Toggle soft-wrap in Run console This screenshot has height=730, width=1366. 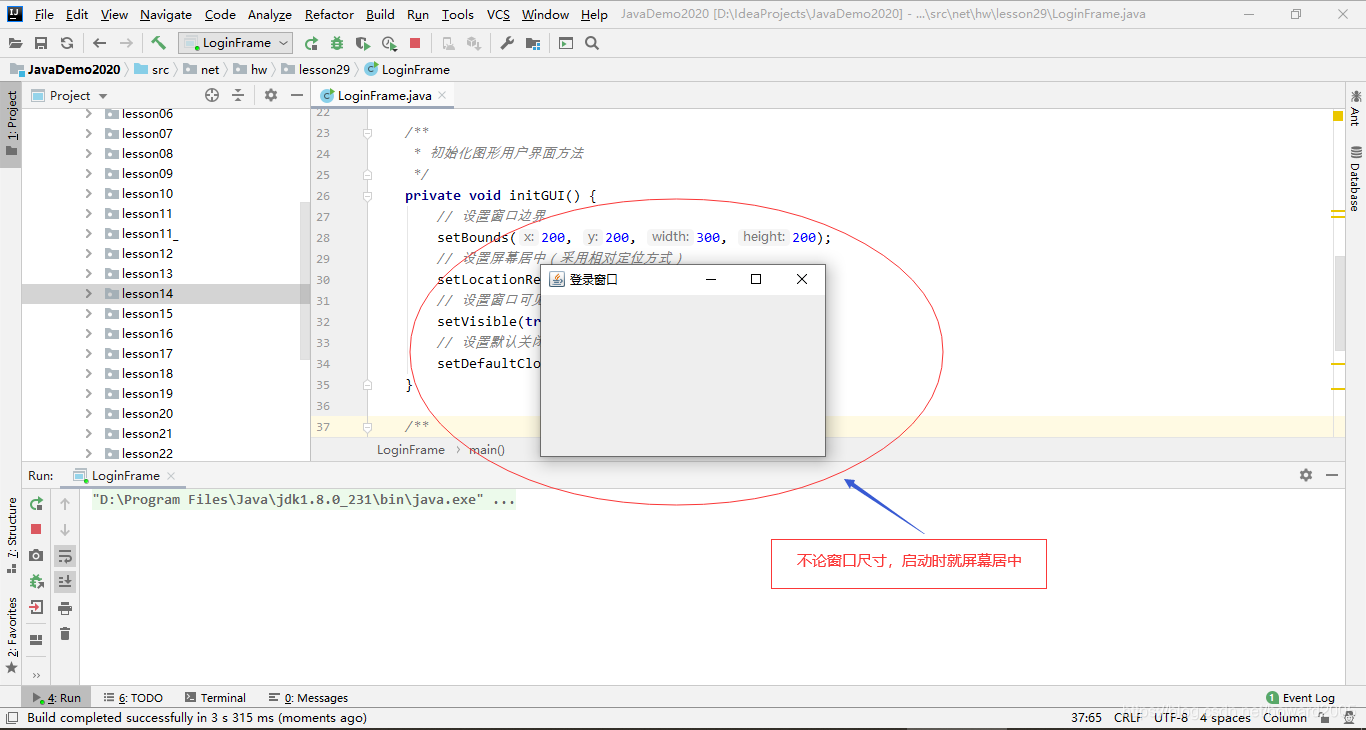(x=65, y=556)
